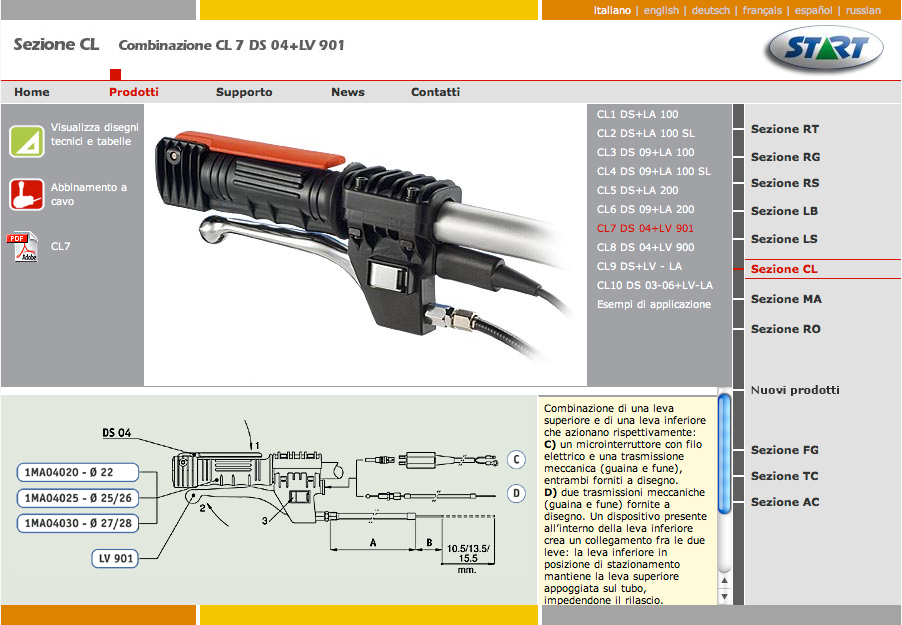Go to Sezione TC
Screen dimensions: 902x625
(x=784, y=476)
